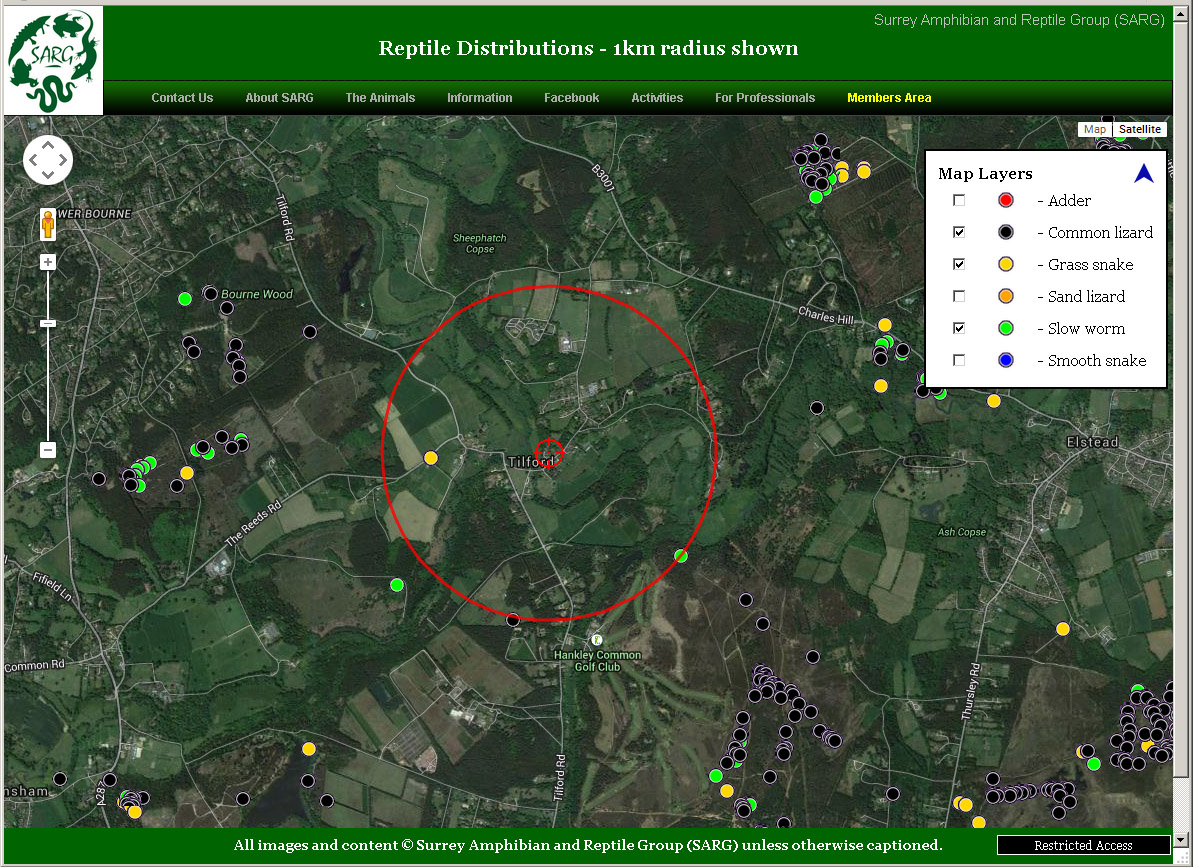Click the red Adder color dot
Image resolution: width=1193 pixels, height=867 pixels.
pos(1006,201)
